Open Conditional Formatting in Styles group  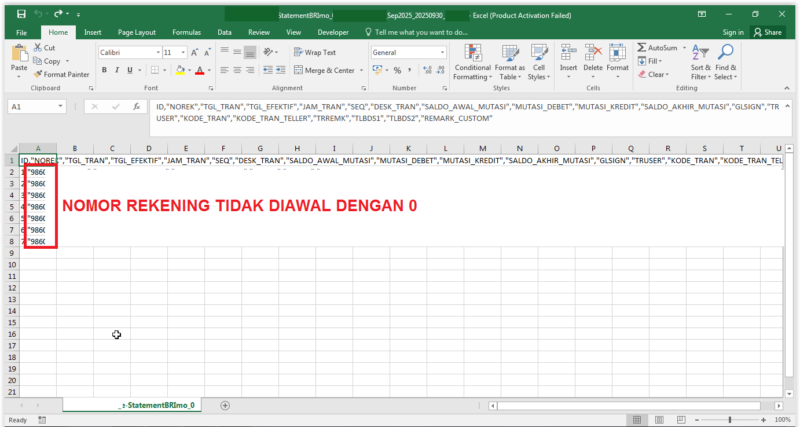472,61
